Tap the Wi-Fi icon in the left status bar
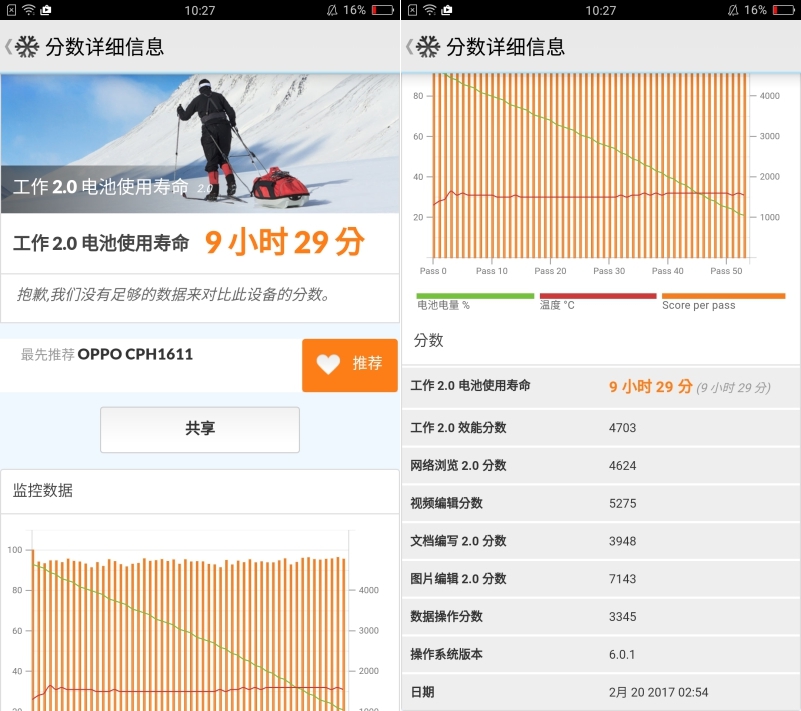Image resolution: width=801 pixels, height=711 pixels. point(29,10)
